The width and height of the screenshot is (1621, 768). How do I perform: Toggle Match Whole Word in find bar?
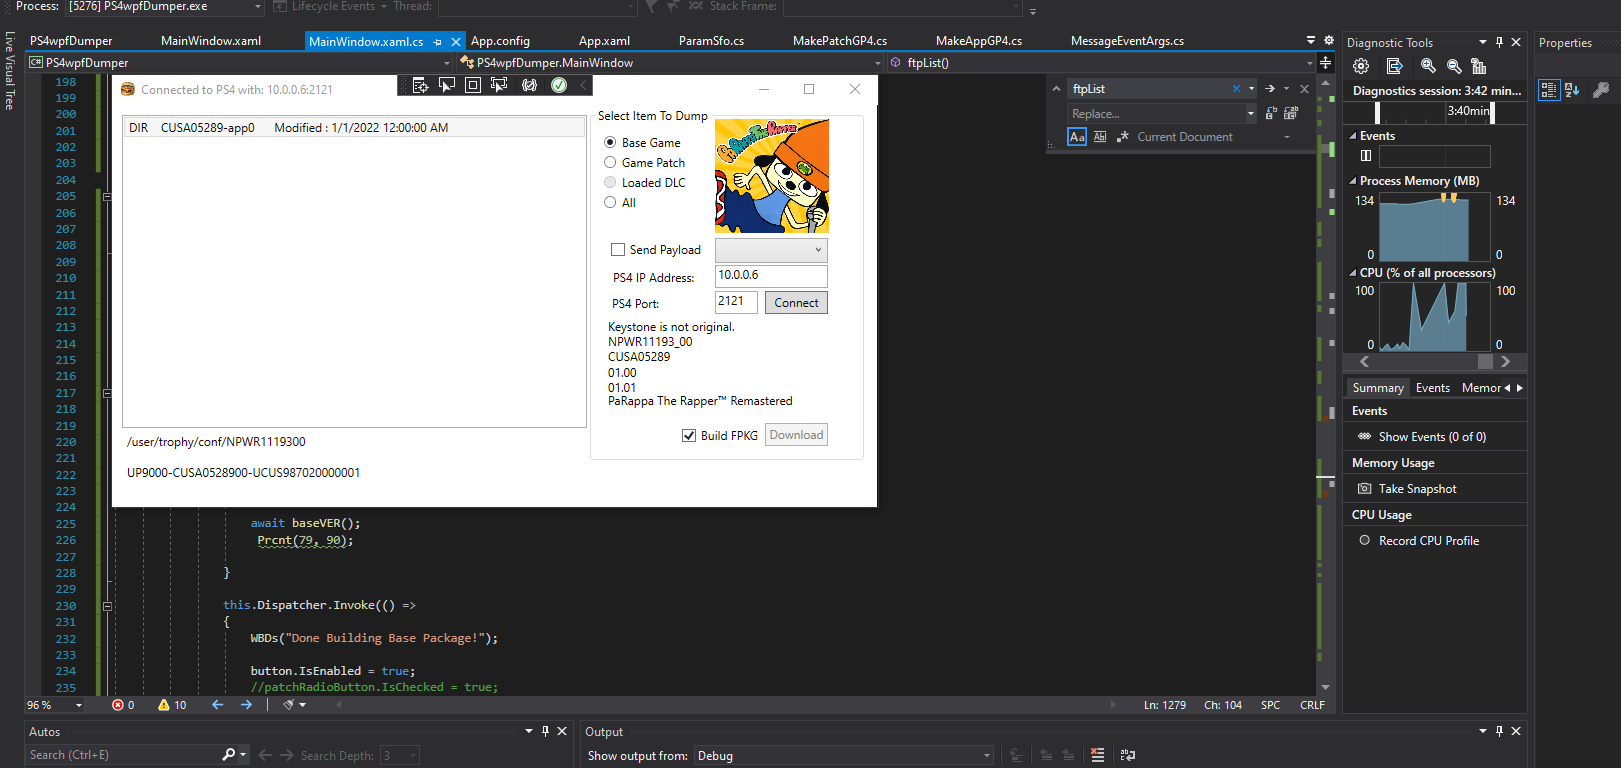(1100, 137)
